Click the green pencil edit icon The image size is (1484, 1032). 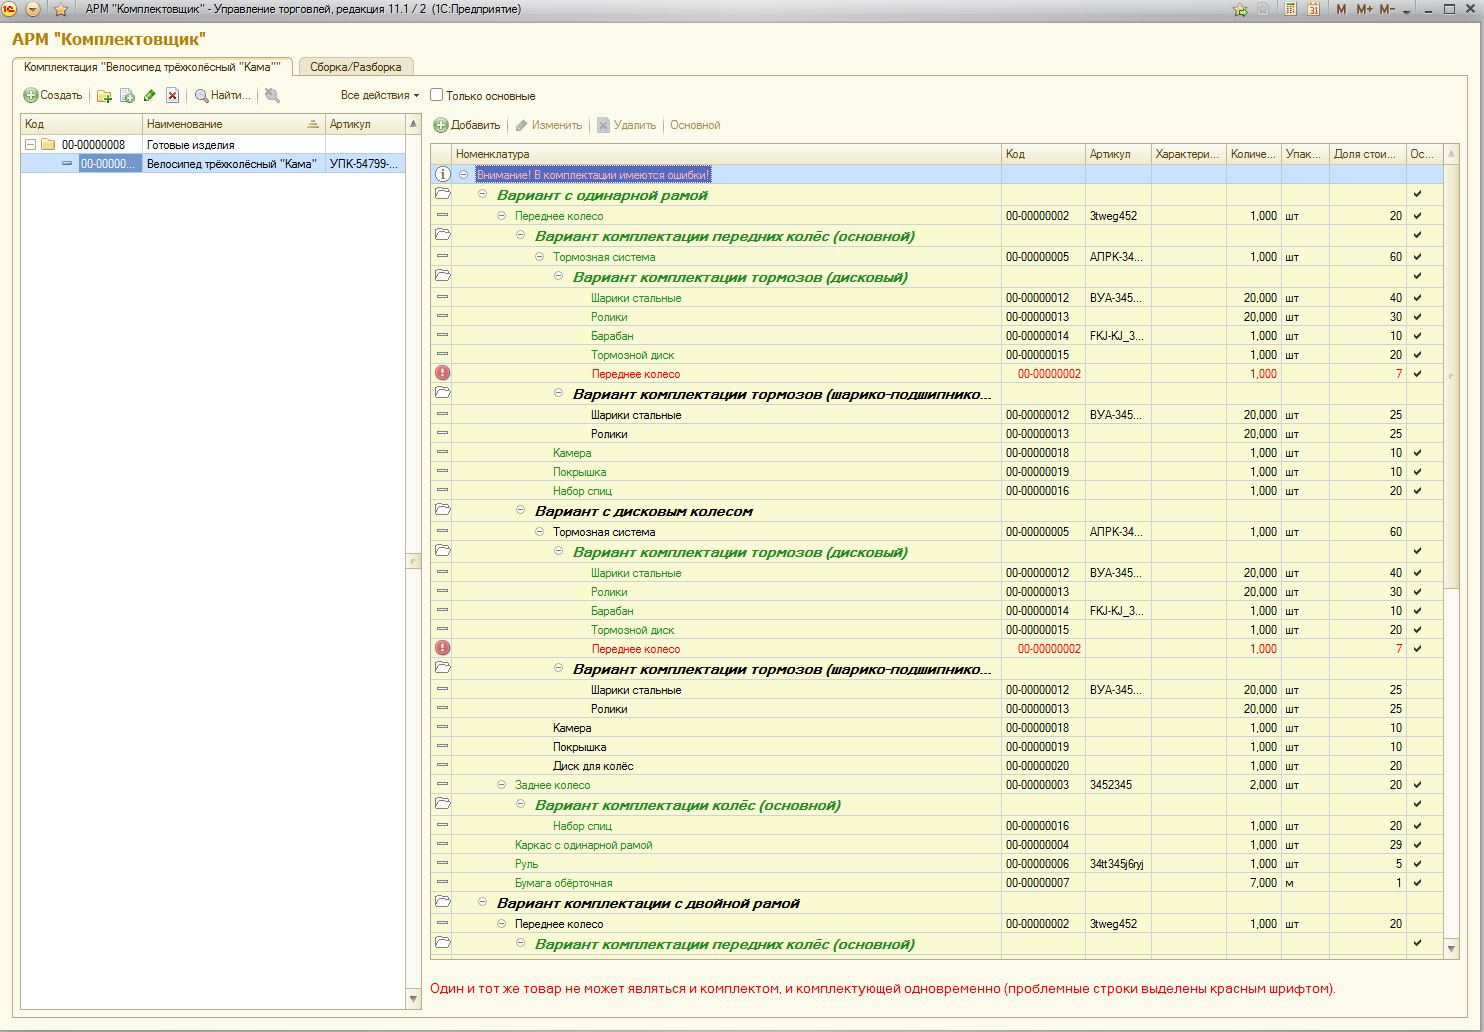[150, 96]
